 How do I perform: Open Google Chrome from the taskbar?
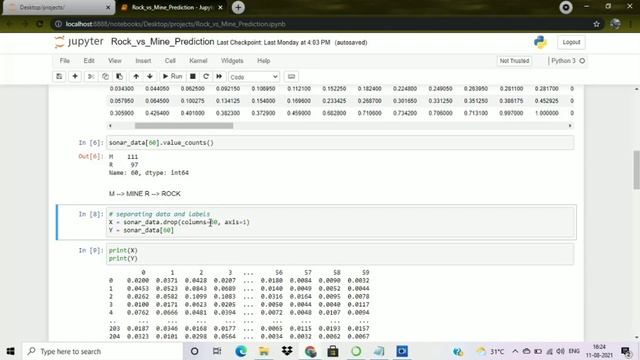[x=310, y=351]
